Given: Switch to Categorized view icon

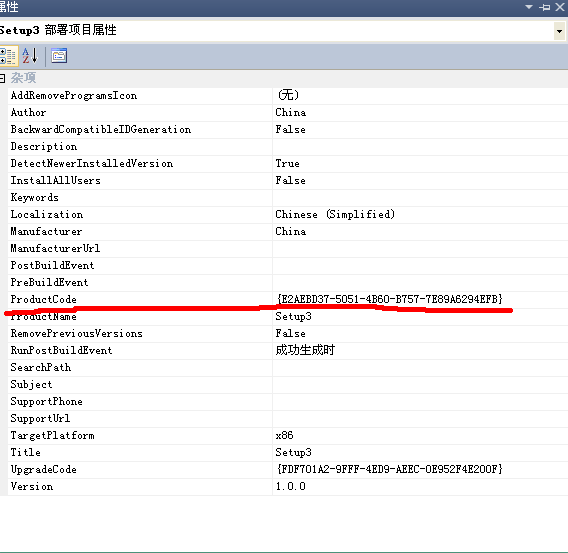Looking at the screenshot, I should click(8, 56).
